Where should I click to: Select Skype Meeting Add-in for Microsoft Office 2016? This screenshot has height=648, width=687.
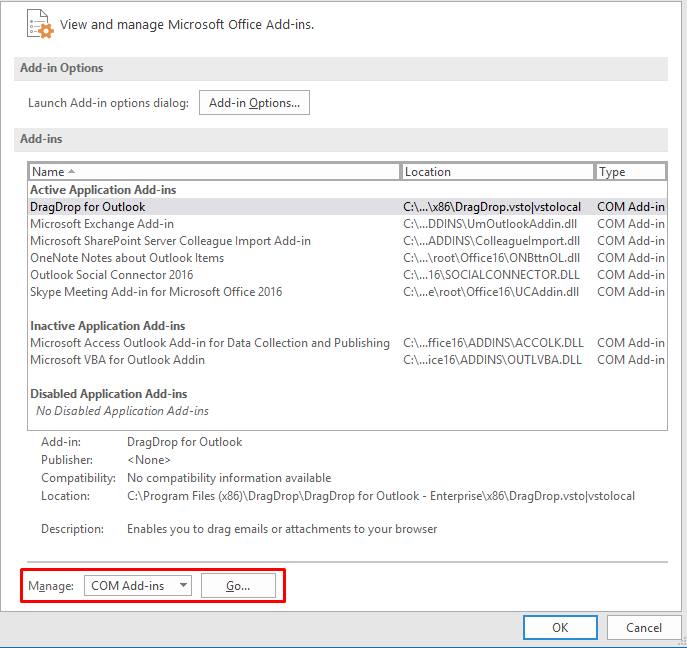[347, 292]
